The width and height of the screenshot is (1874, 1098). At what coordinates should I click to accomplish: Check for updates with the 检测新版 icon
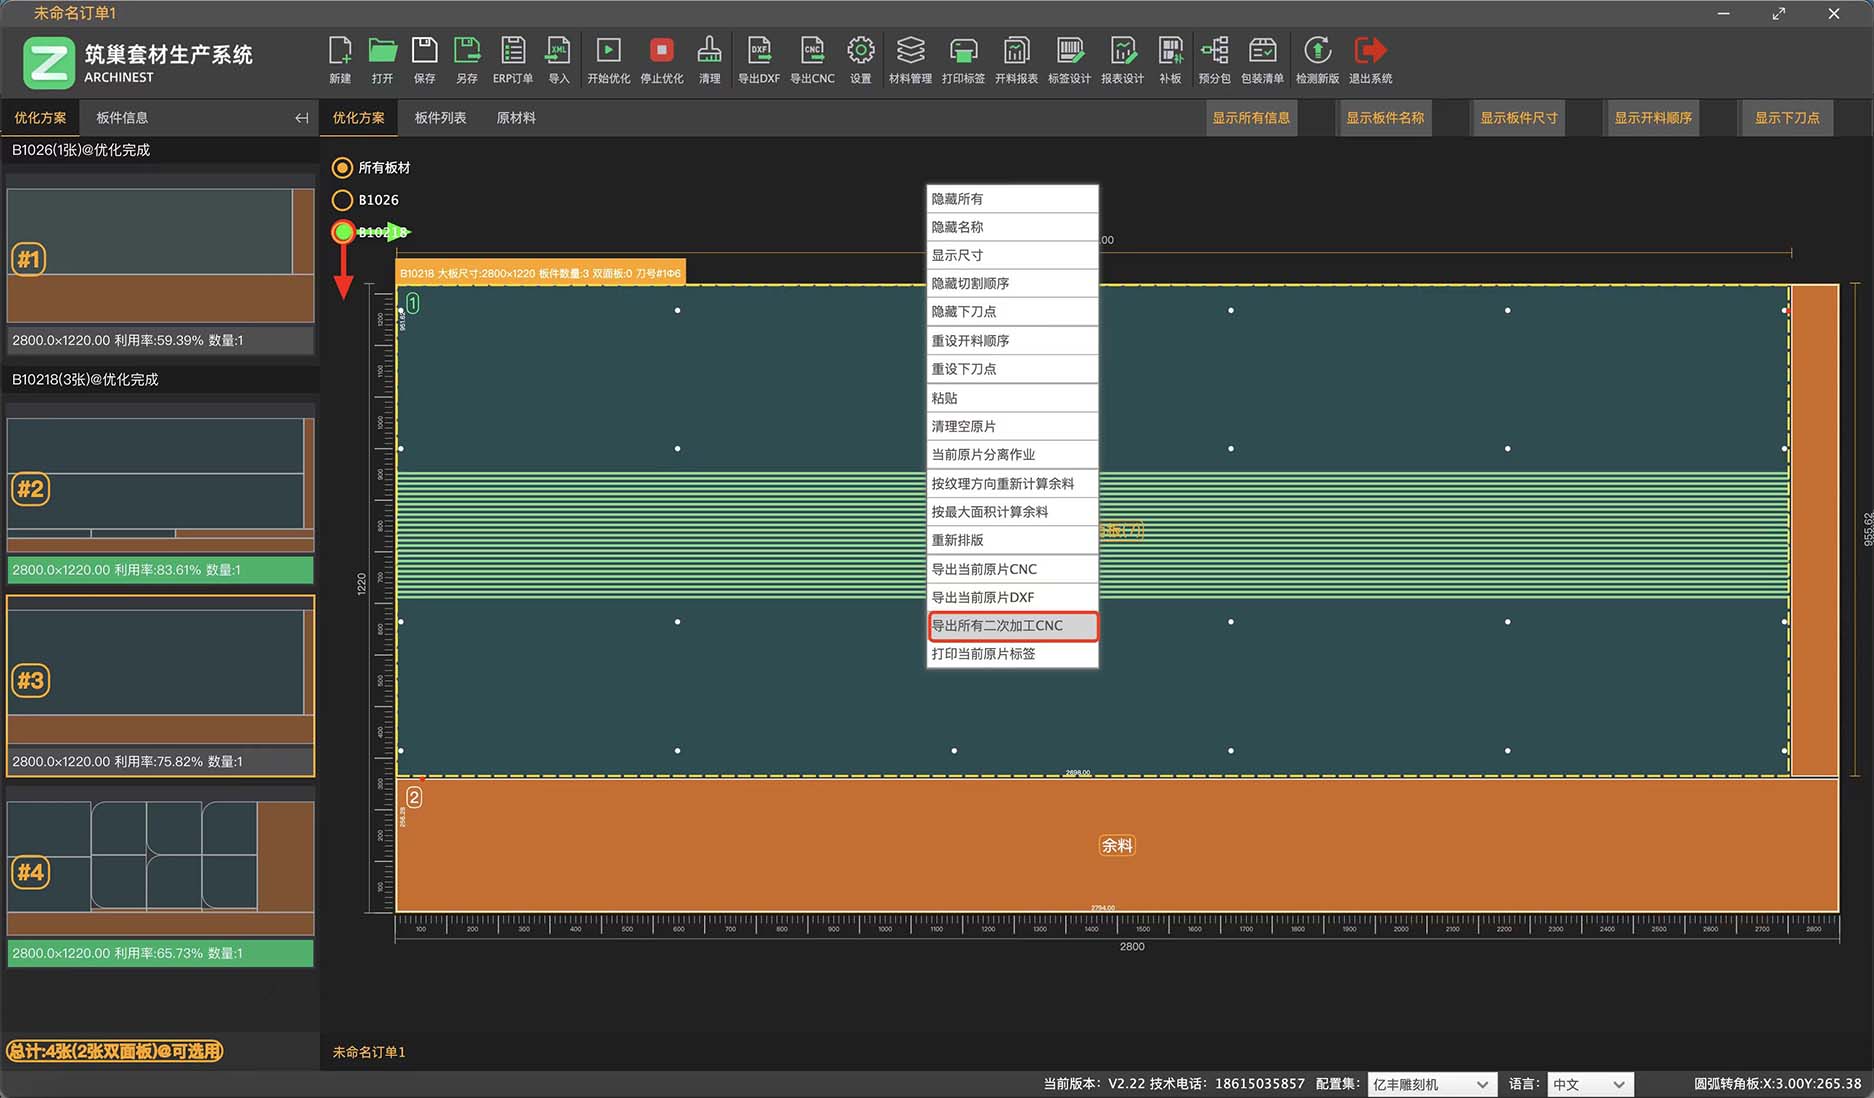point(1317,59)
